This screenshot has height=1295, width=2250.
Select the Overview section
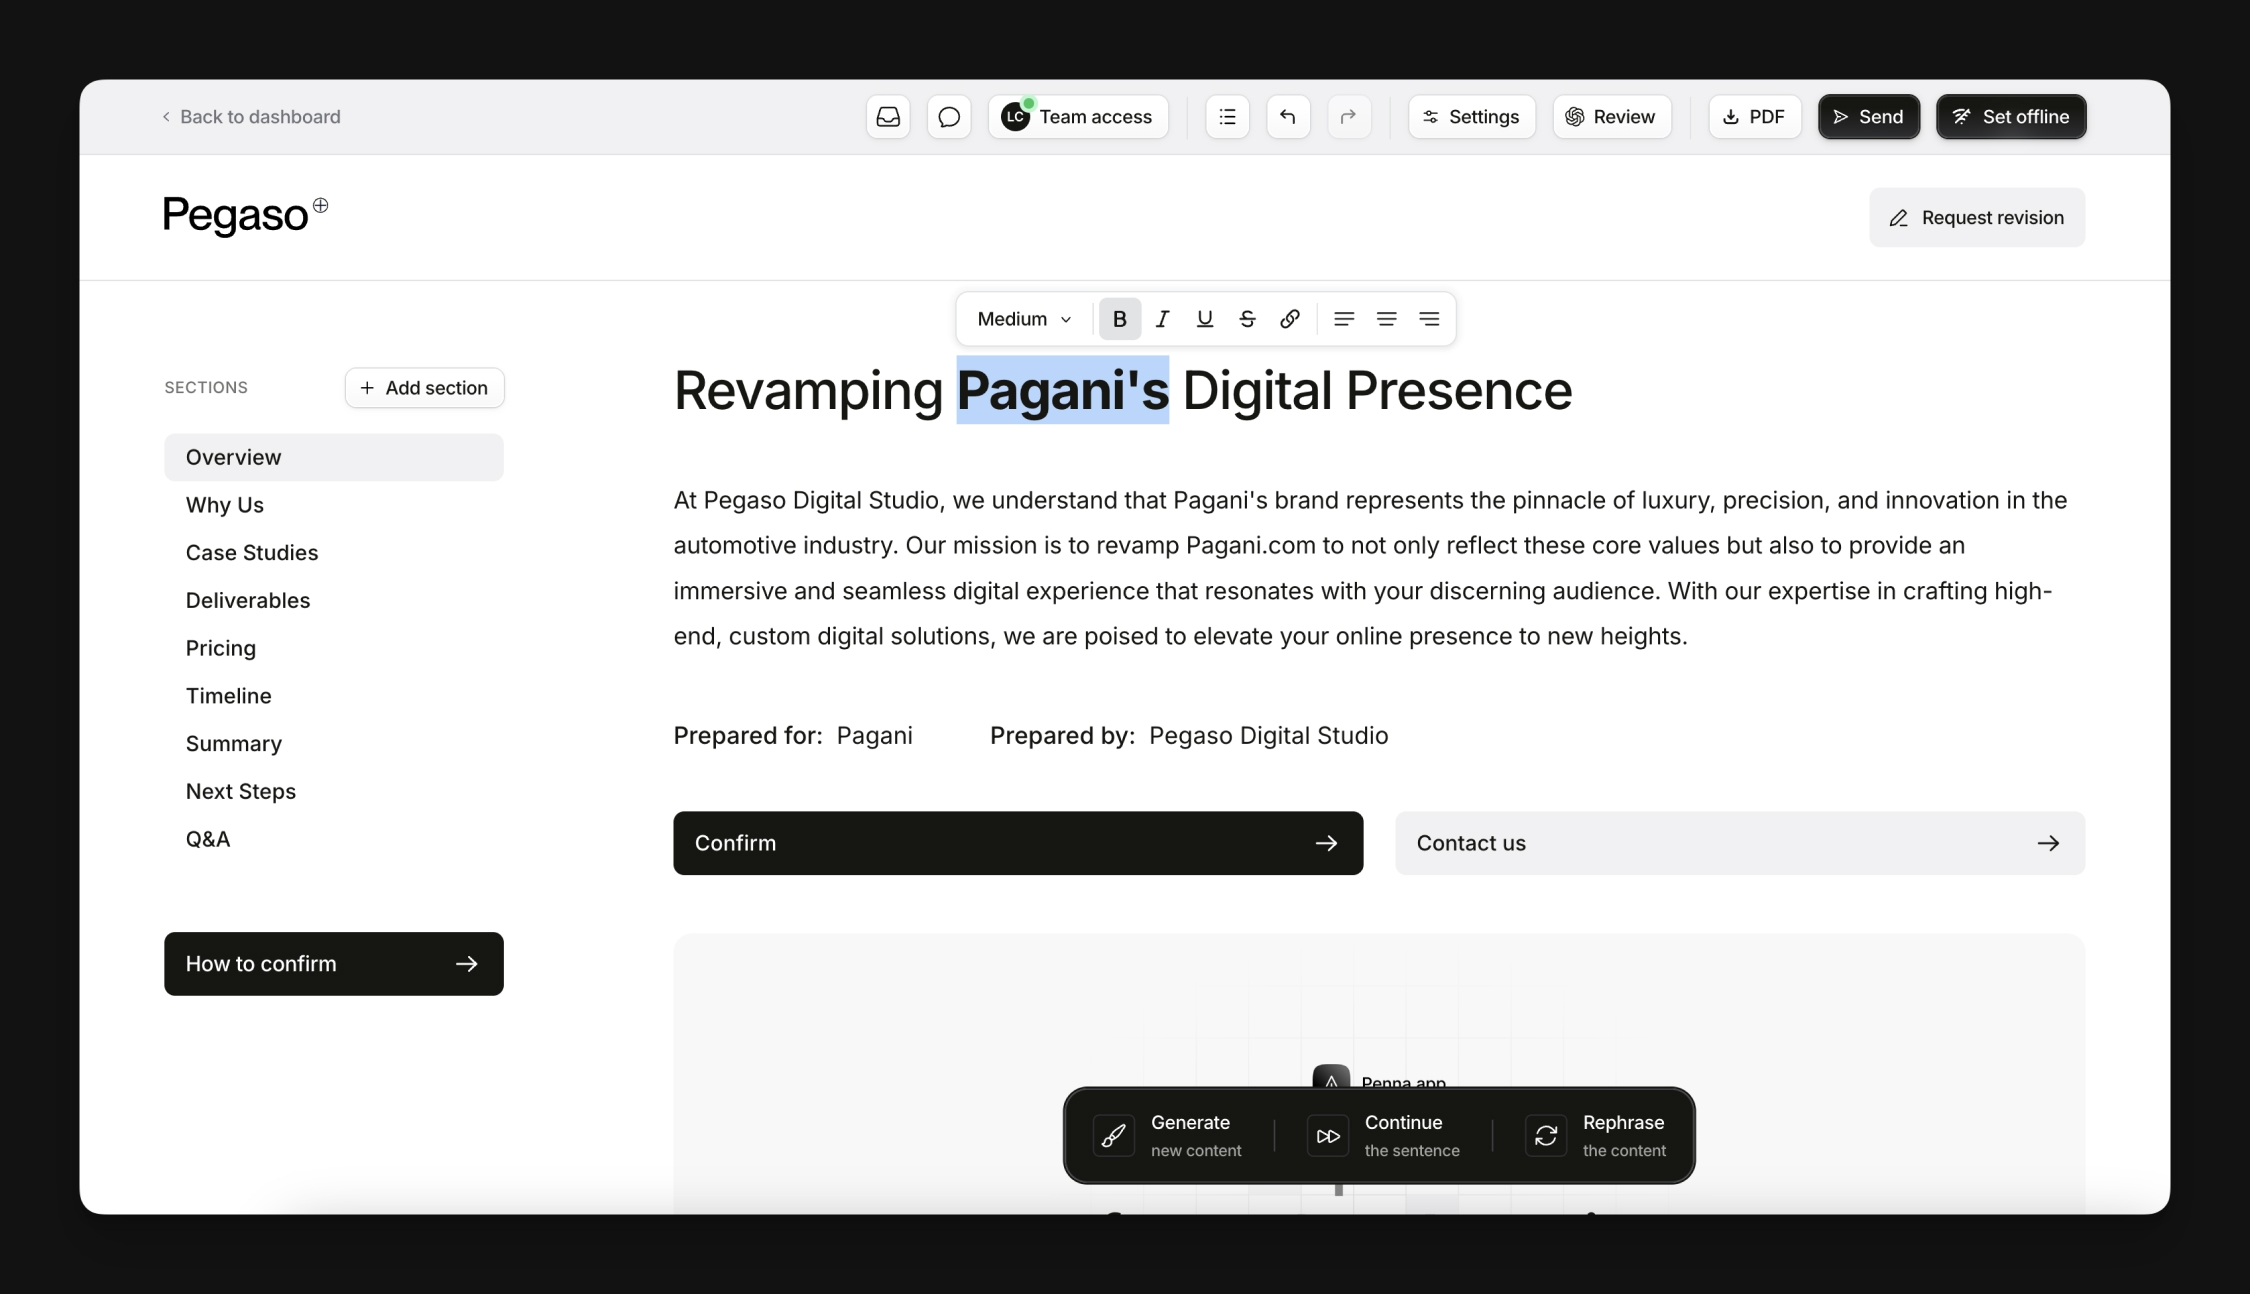click(334, 457)
